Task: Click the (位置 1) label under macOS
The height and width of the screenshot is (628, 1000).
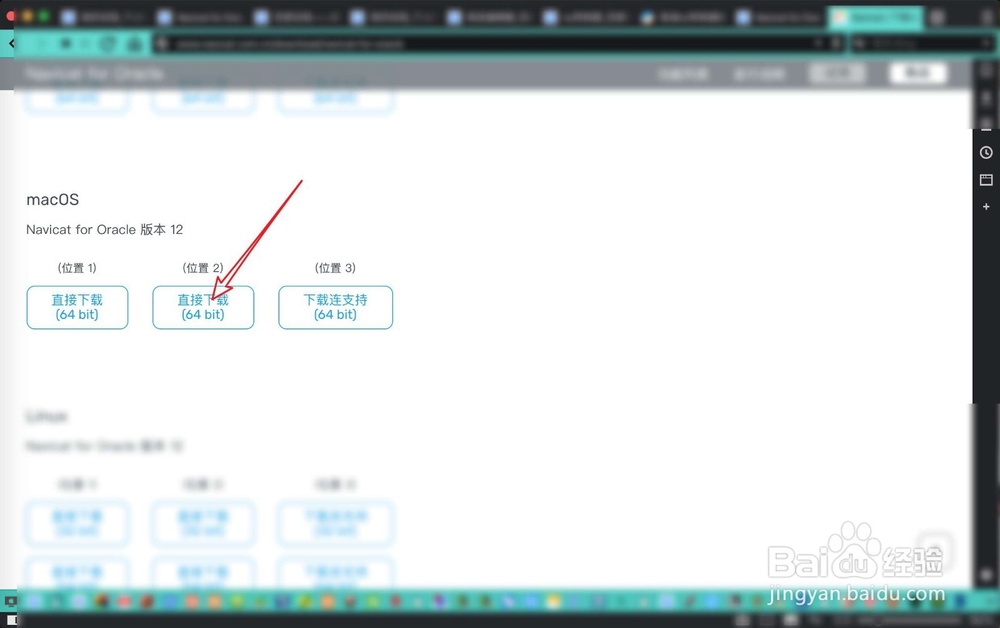Action: [x=77, y=268]
